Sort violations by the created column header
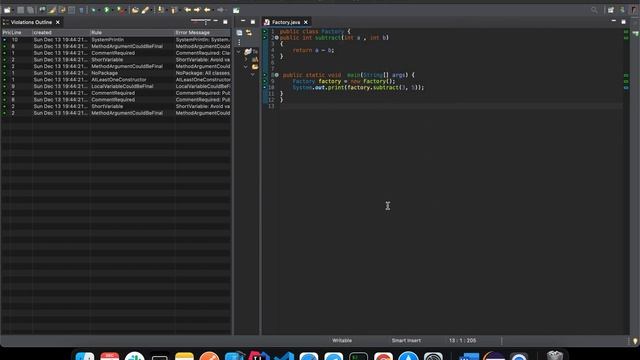Screen dimensions: 640x360 [61, 33]
